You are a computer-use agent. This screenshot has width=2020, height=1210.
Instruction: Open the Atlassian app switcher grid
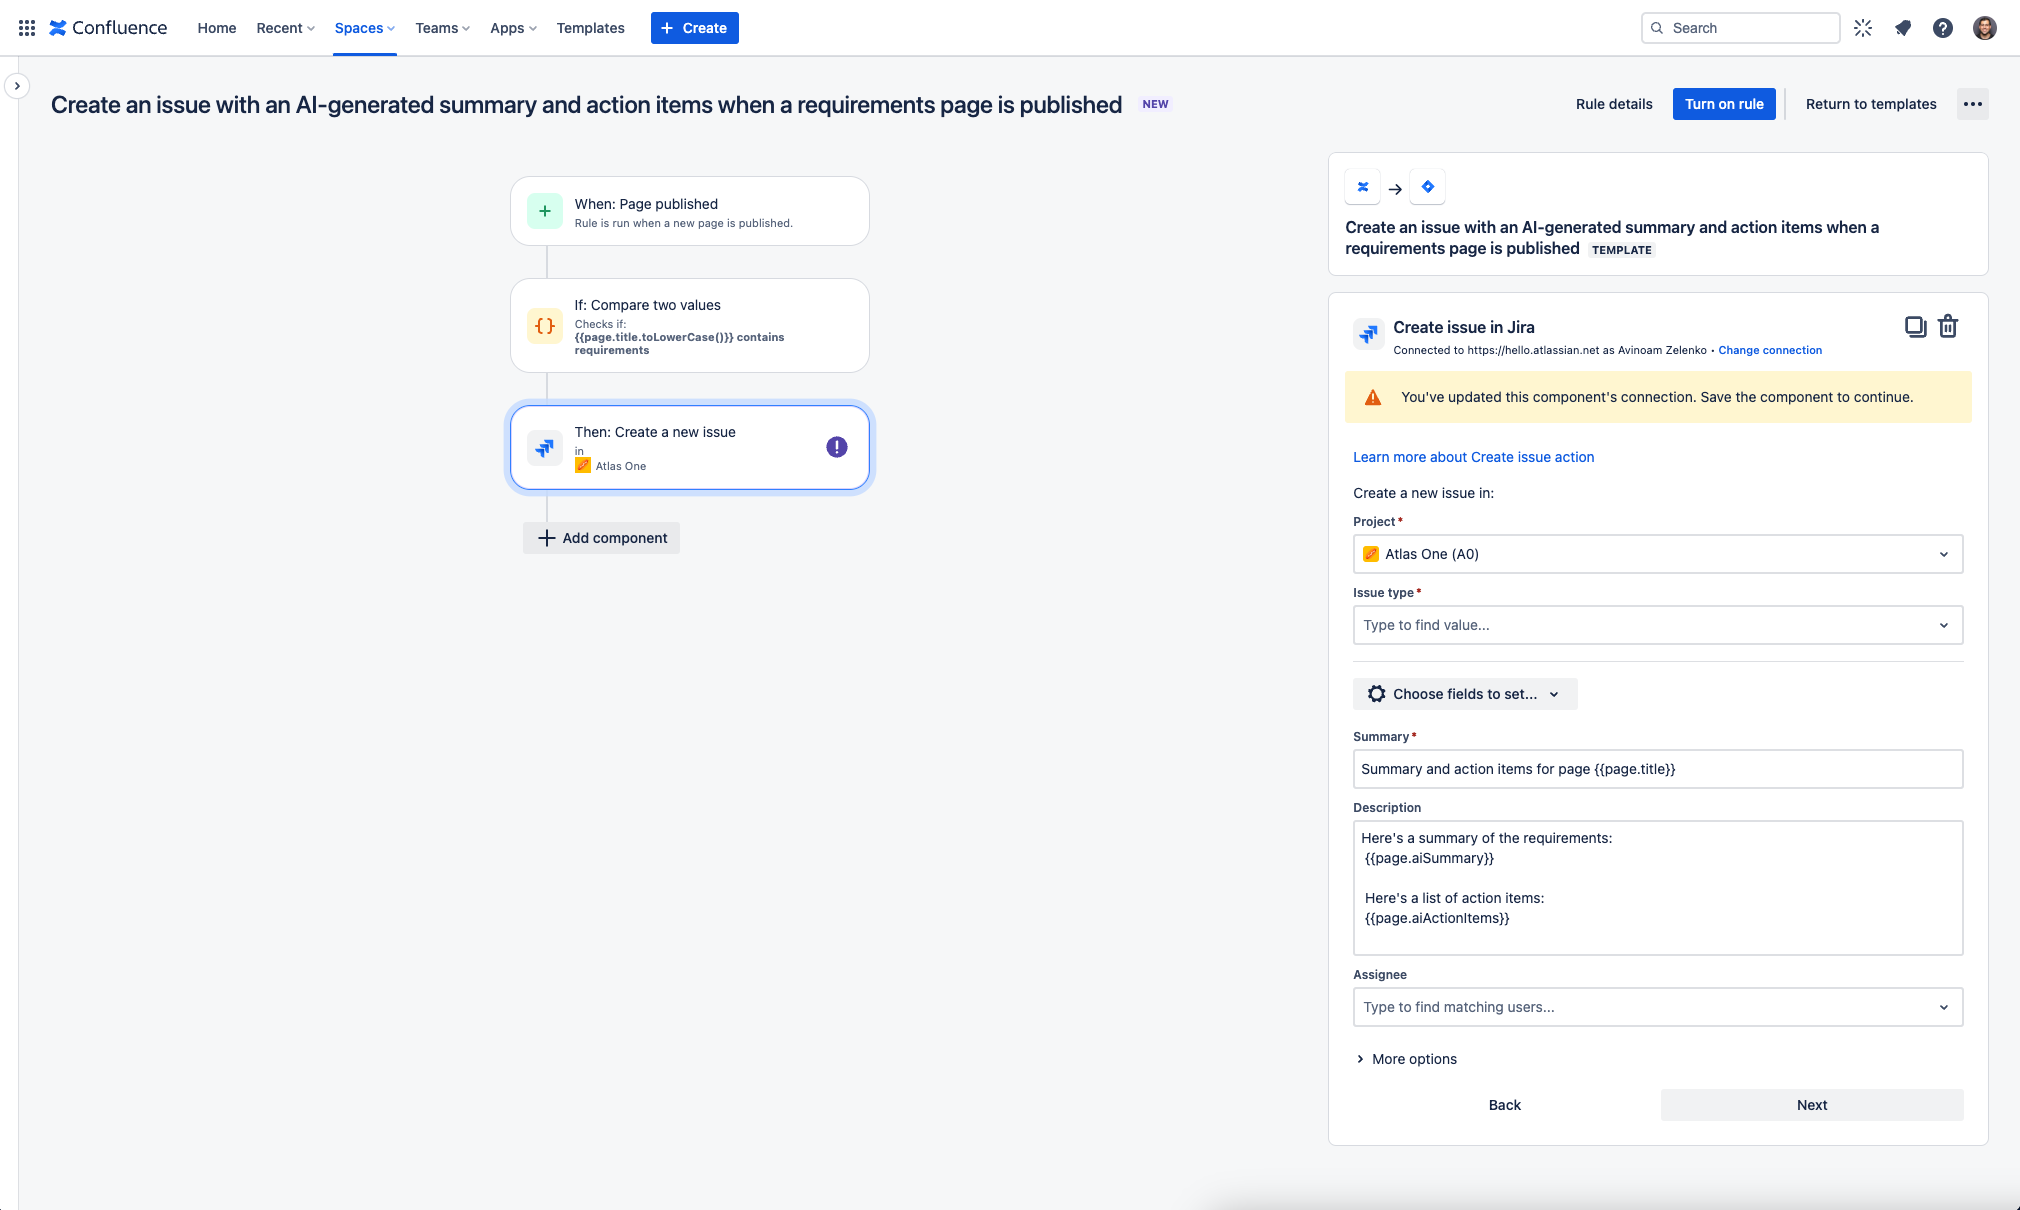point(26,27)
